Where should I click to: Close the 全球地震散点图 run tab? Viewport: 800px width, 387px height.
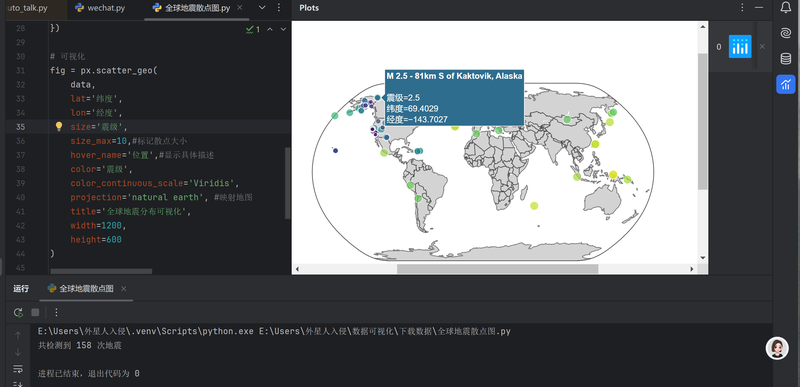point(123,289)
